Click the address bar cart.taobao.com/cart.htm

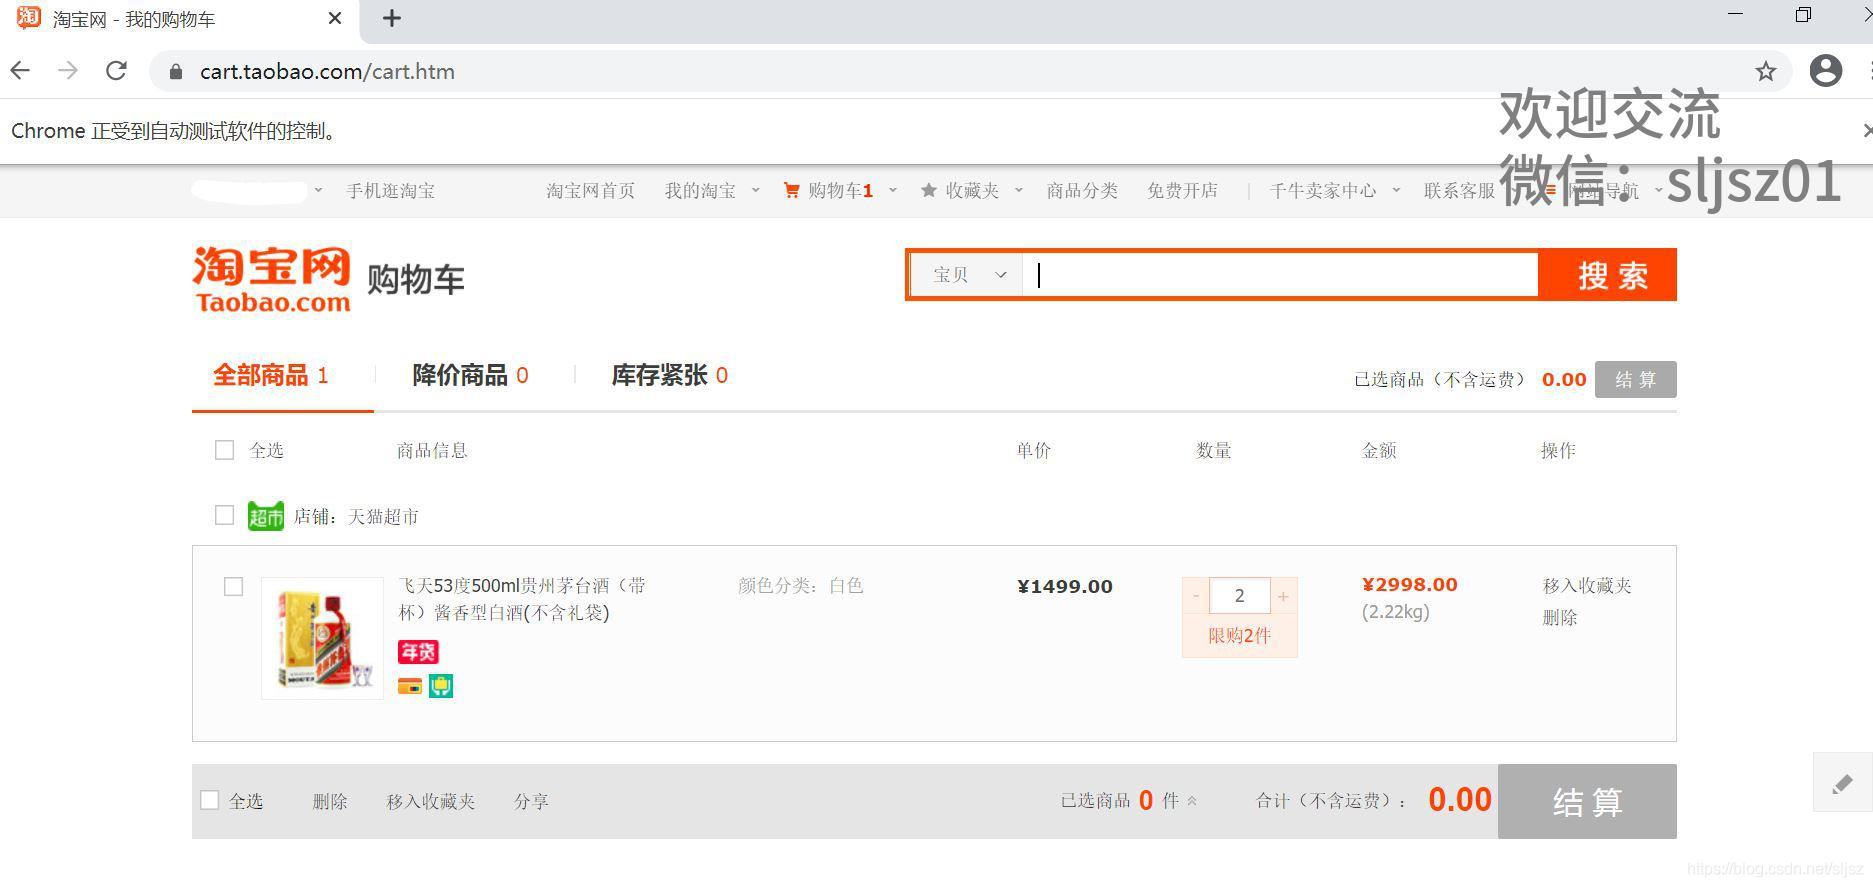pos(327,71)
